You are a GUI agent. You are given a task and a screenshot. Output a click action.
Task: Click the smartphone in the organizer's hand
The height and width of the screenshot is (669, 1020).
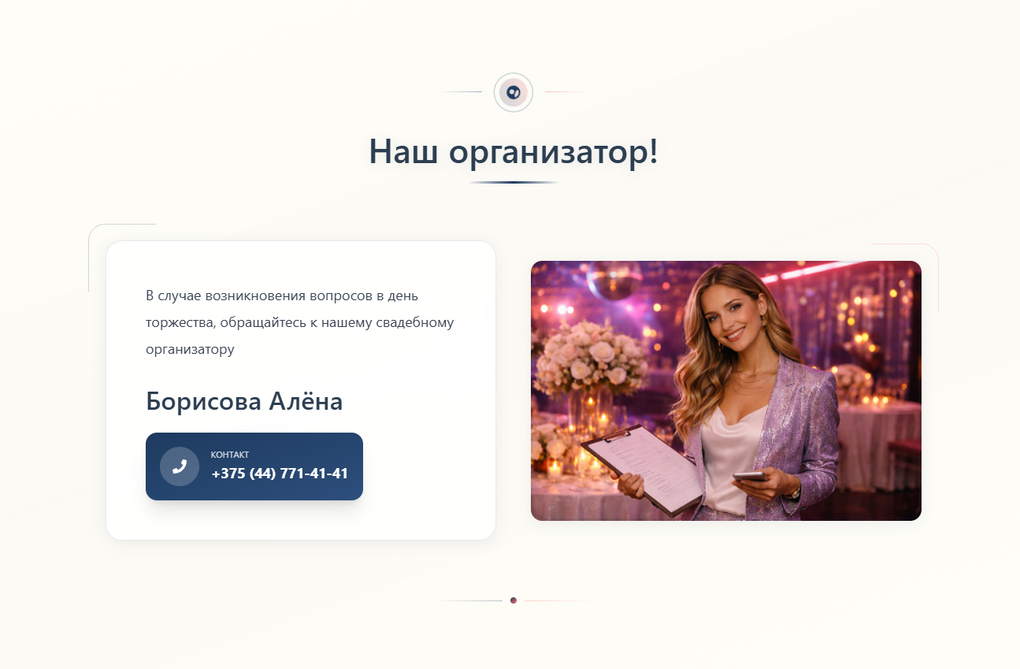pyautogui.click(x=751, y=477)
